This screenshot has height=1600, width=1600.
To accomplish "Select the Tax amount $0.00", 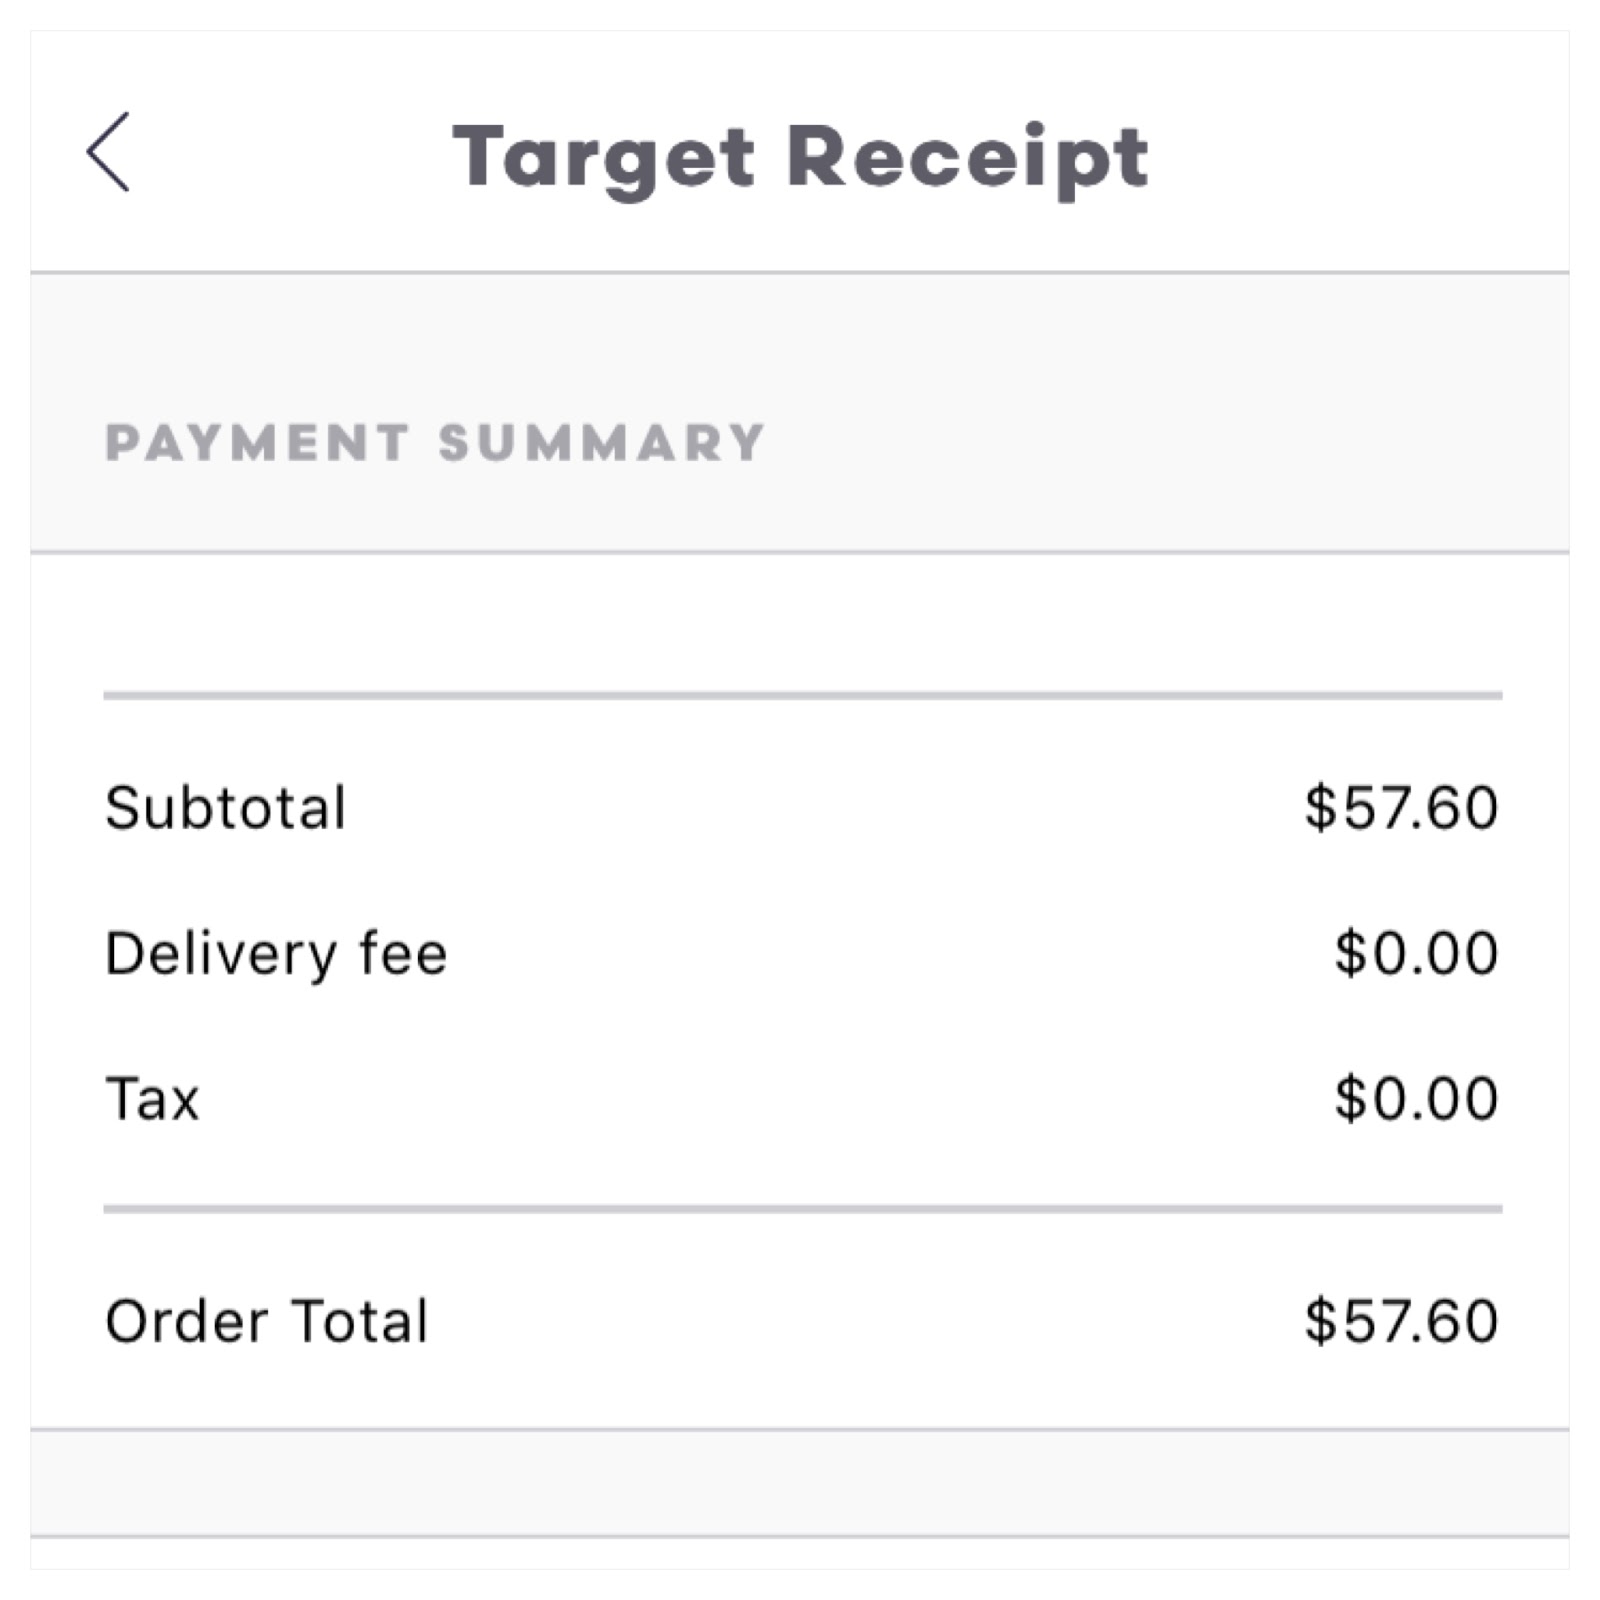I will [x=1416, y=1099].
